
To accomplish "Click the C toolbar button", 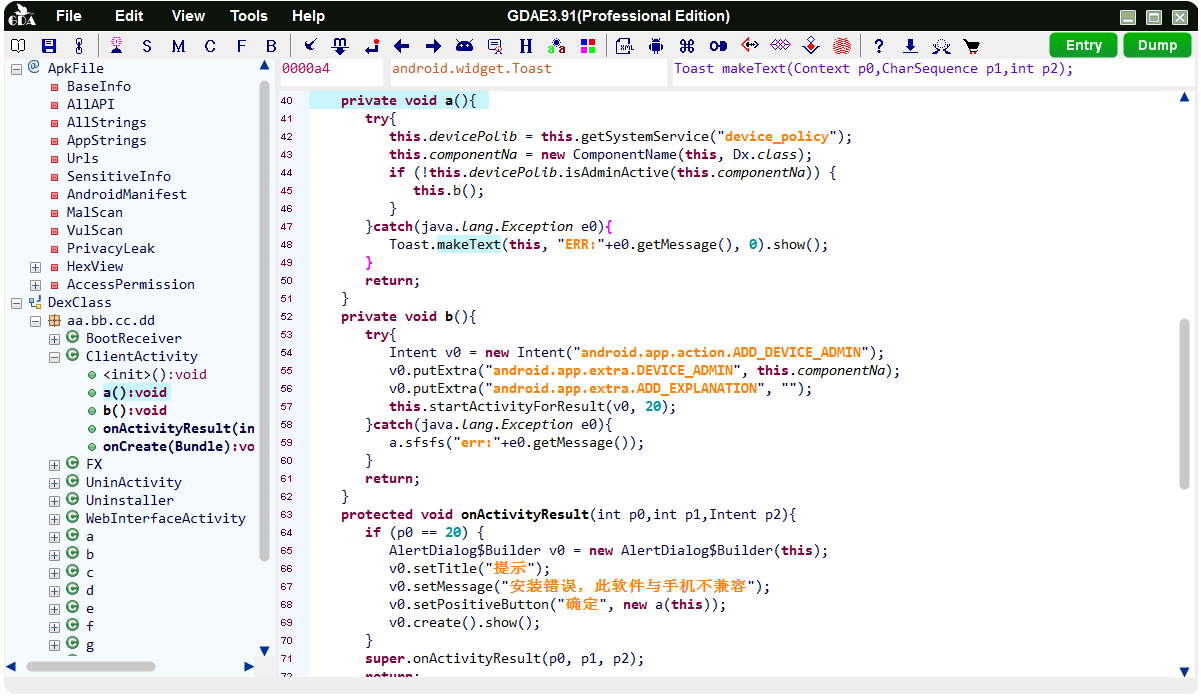I will point(209,46).
